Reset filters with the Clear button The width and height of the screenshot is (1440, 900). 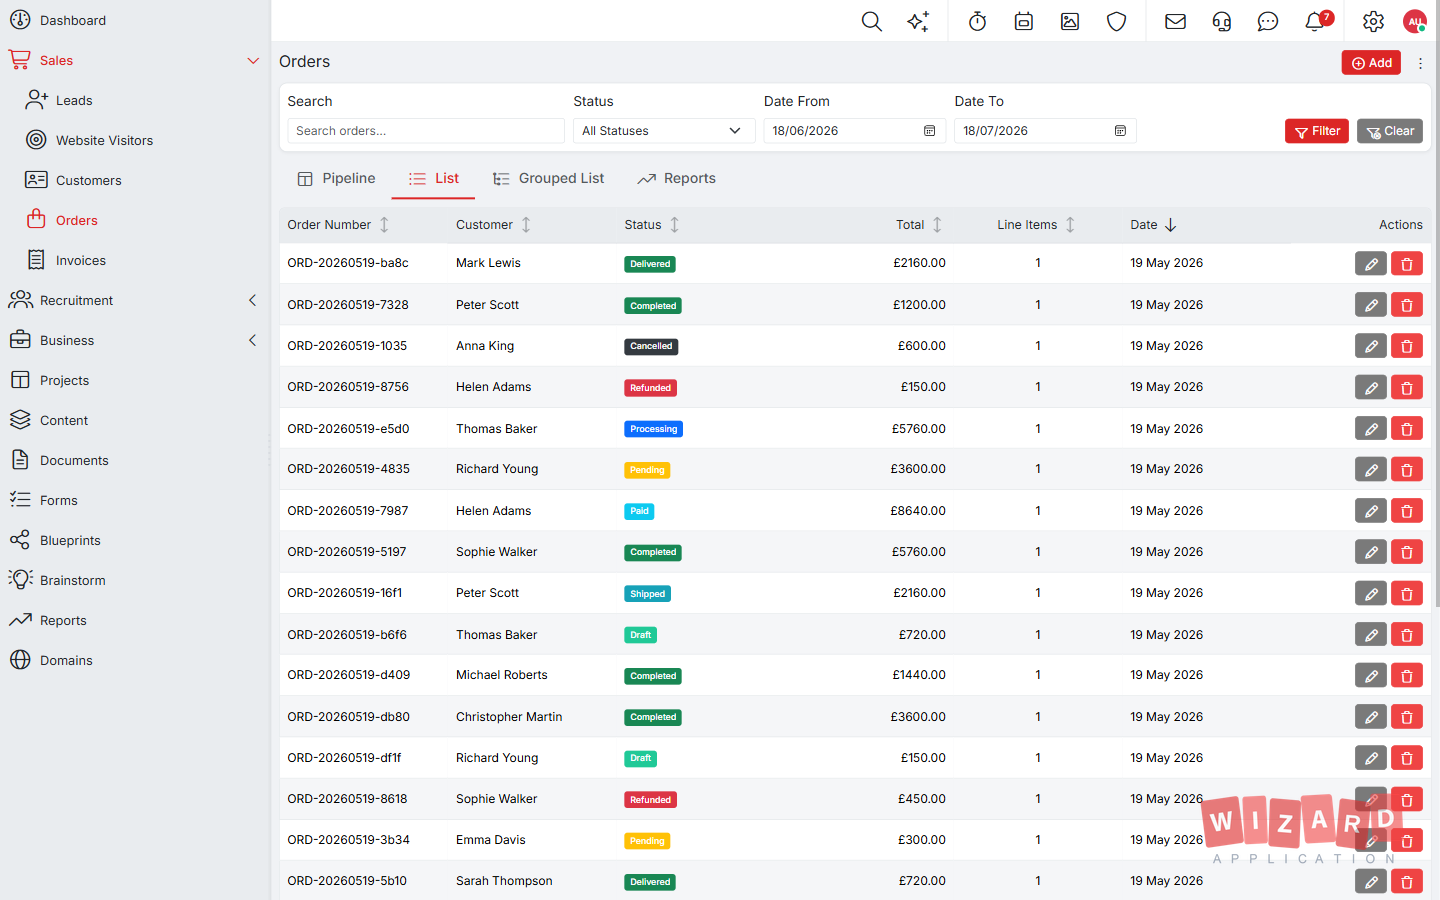(x=1390, y=131)
